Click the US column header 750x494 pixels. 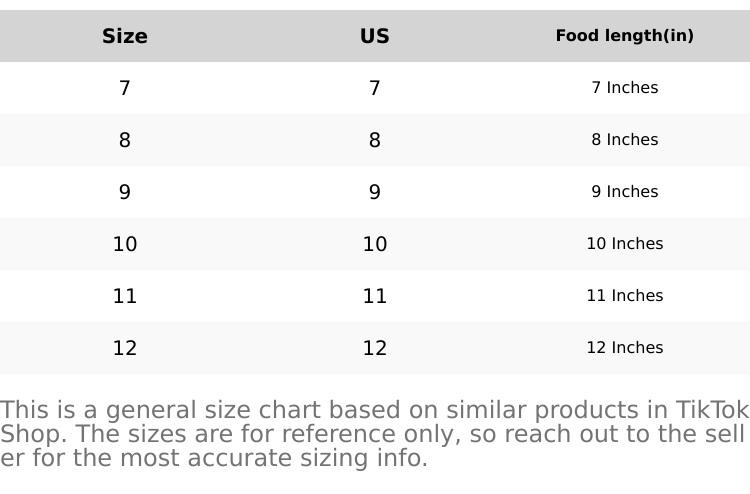(375, 36)
